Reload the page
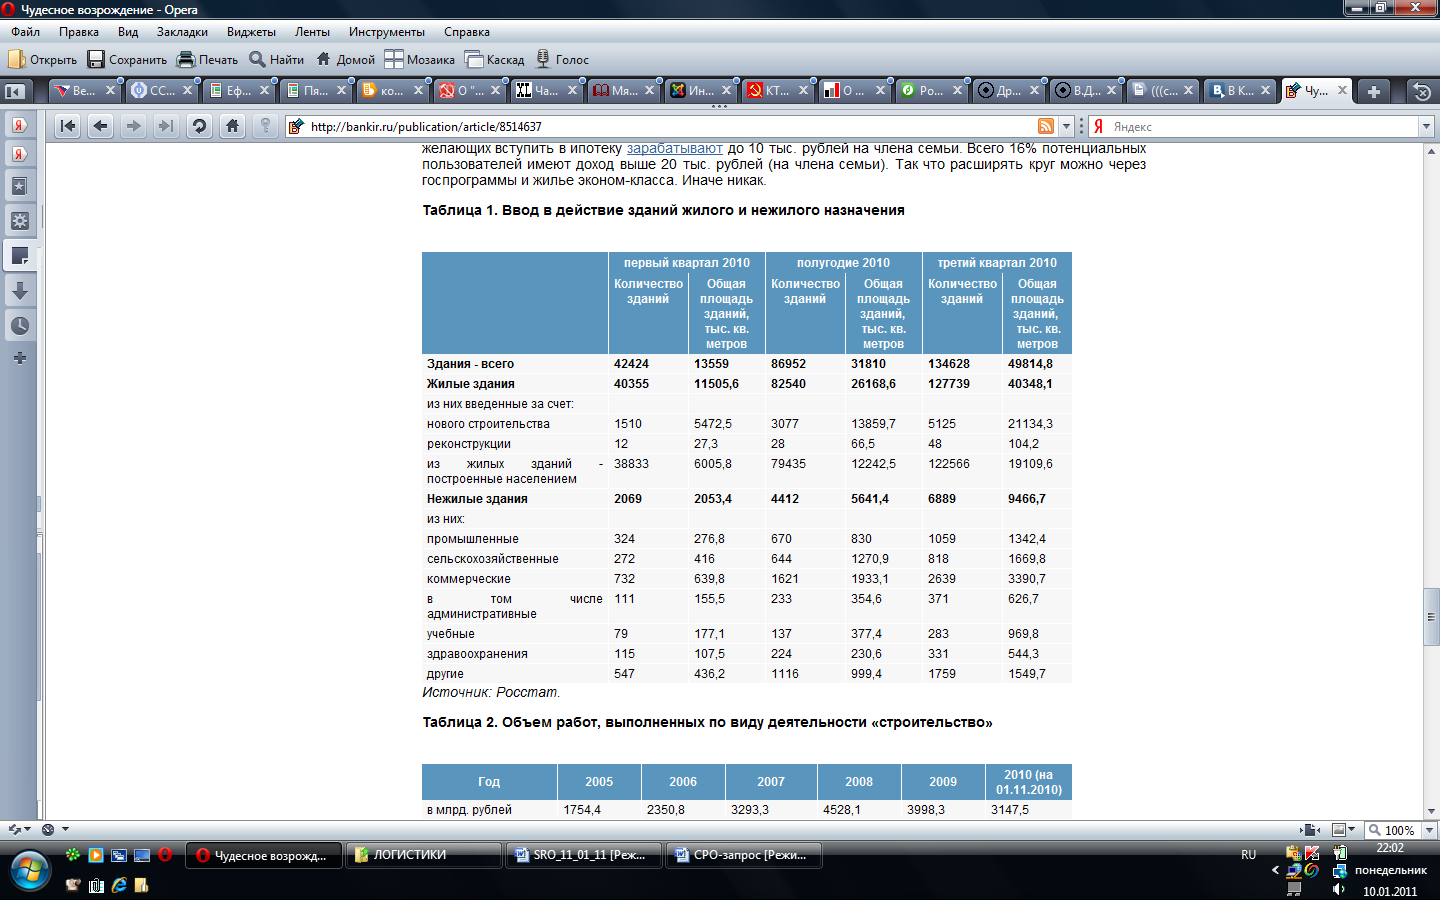1440x900 pixels. click(x=199, y=126)
